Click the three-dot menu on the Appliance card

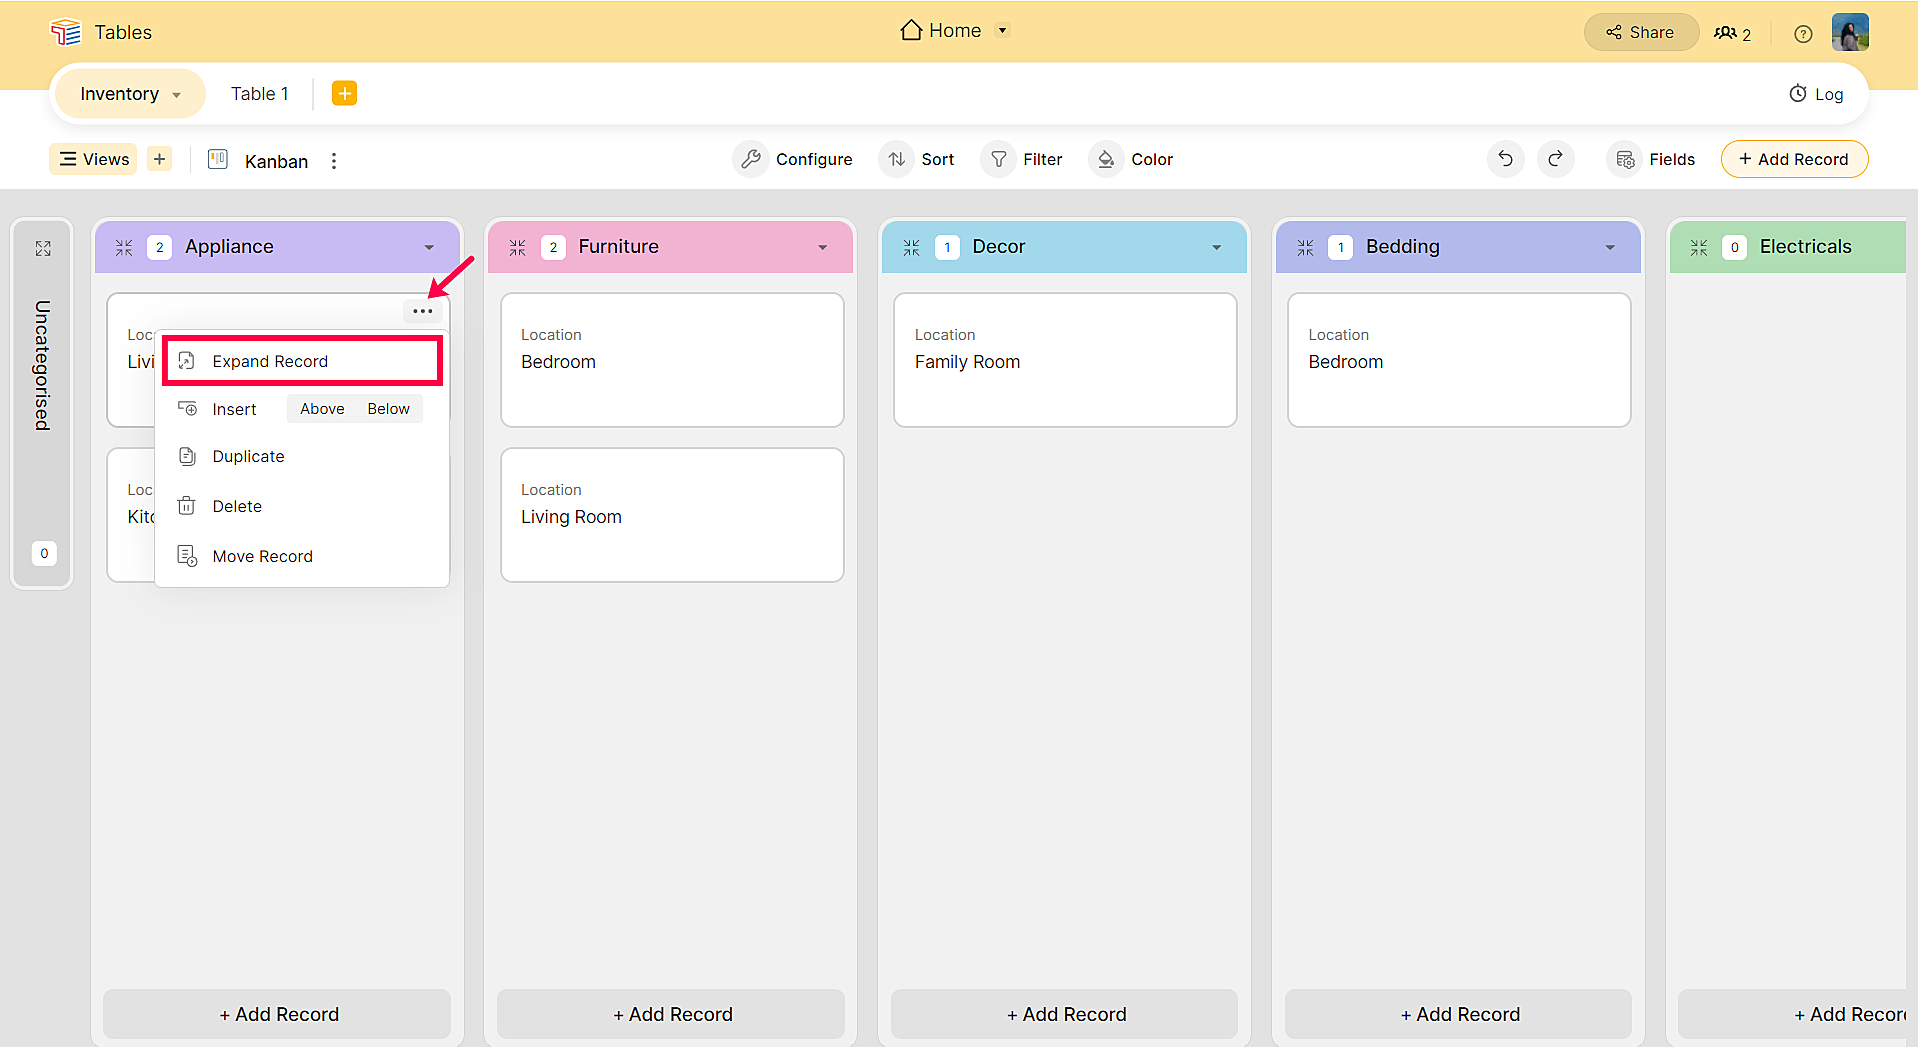[x=423, y=311]
